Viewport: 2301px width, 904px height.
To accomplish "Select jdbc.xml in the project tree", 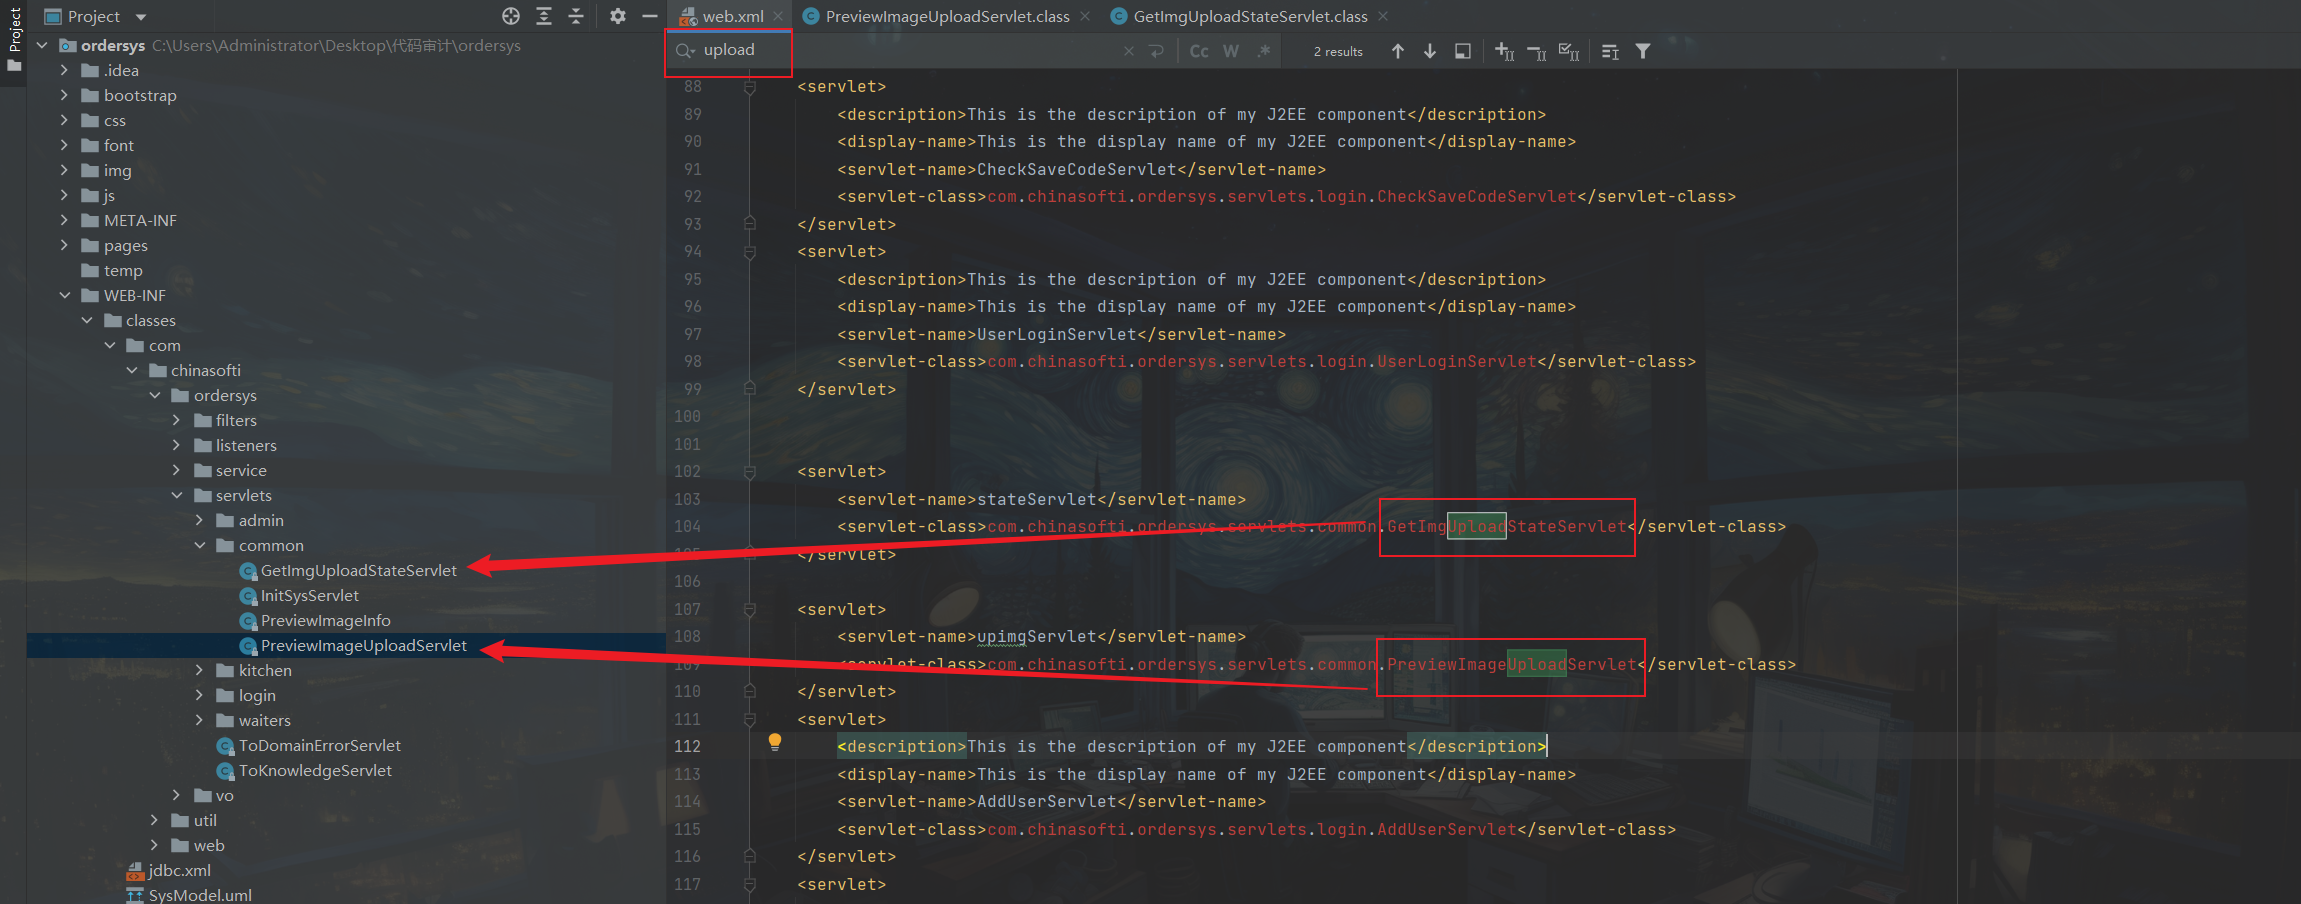I will pyautogui.click(x=179, y=870).
